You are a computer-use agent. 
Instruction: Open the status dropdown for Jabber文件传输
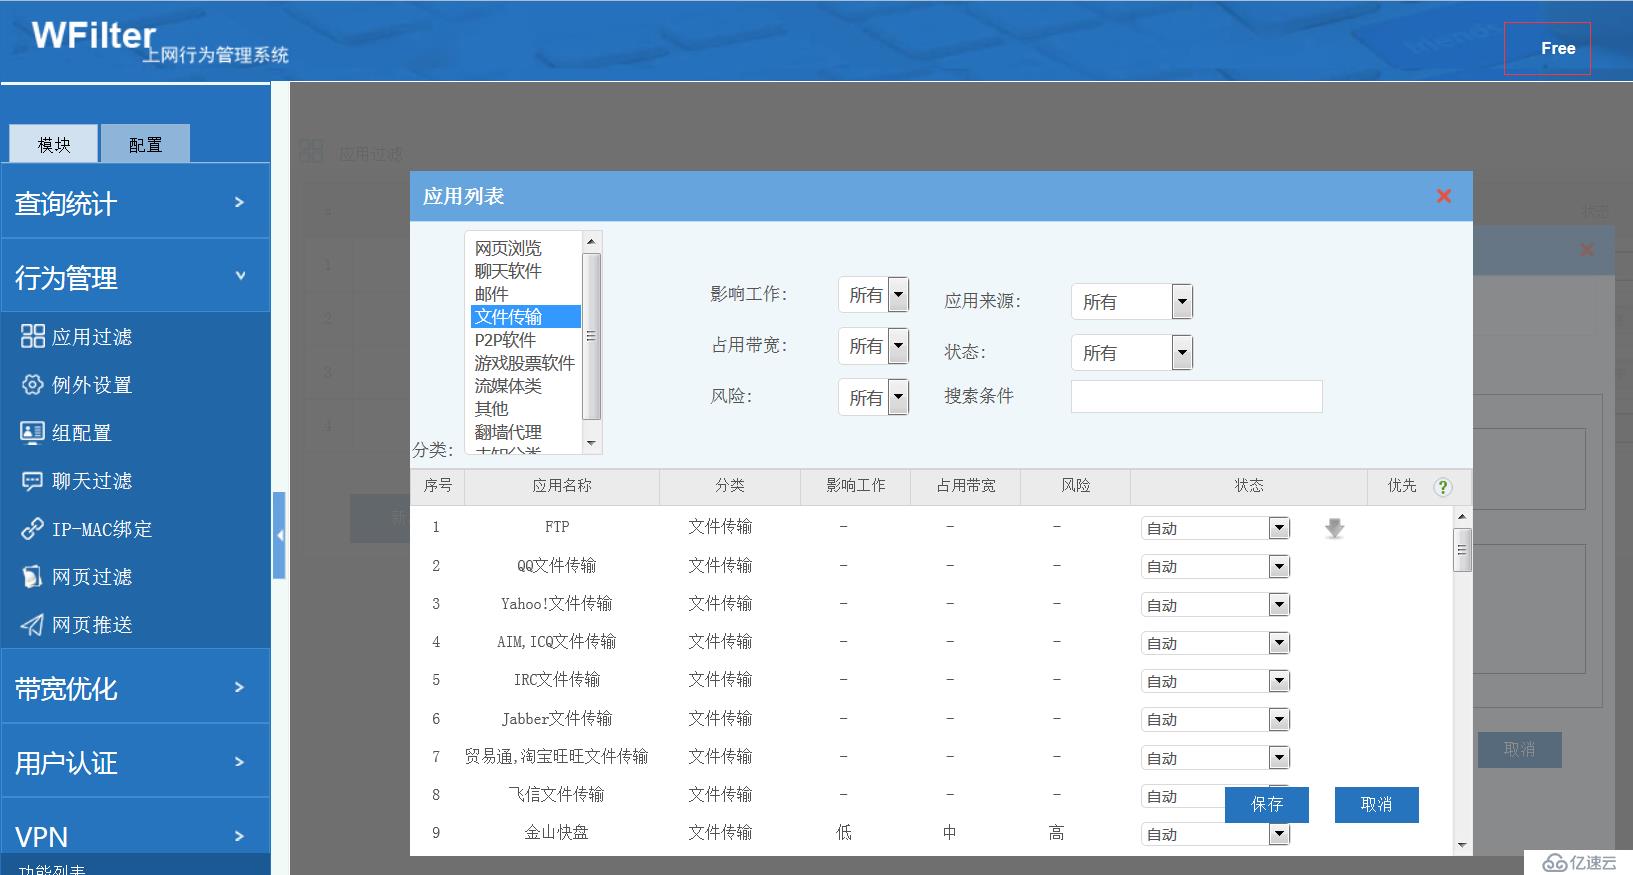[x=1215, y=719]
